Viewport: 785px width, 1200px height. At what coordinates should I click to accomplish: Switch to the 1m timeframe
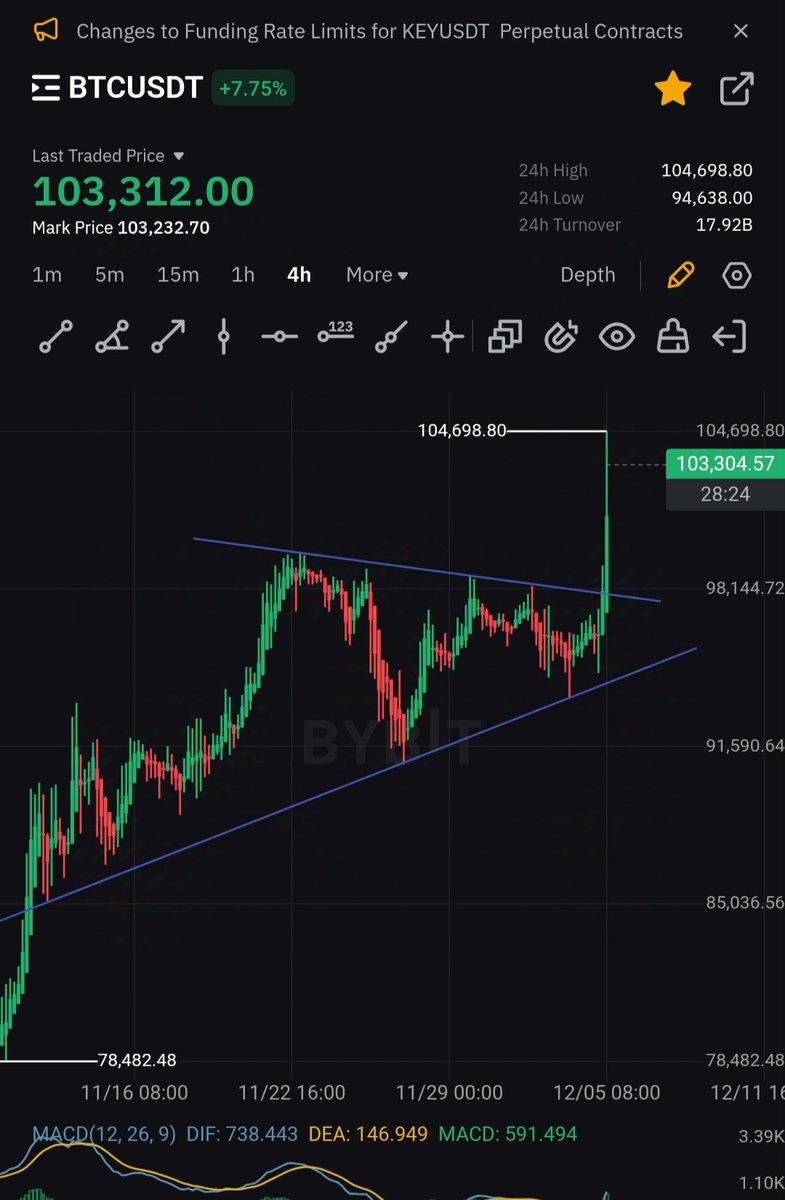pyautogui.click(x=47, y=275)
